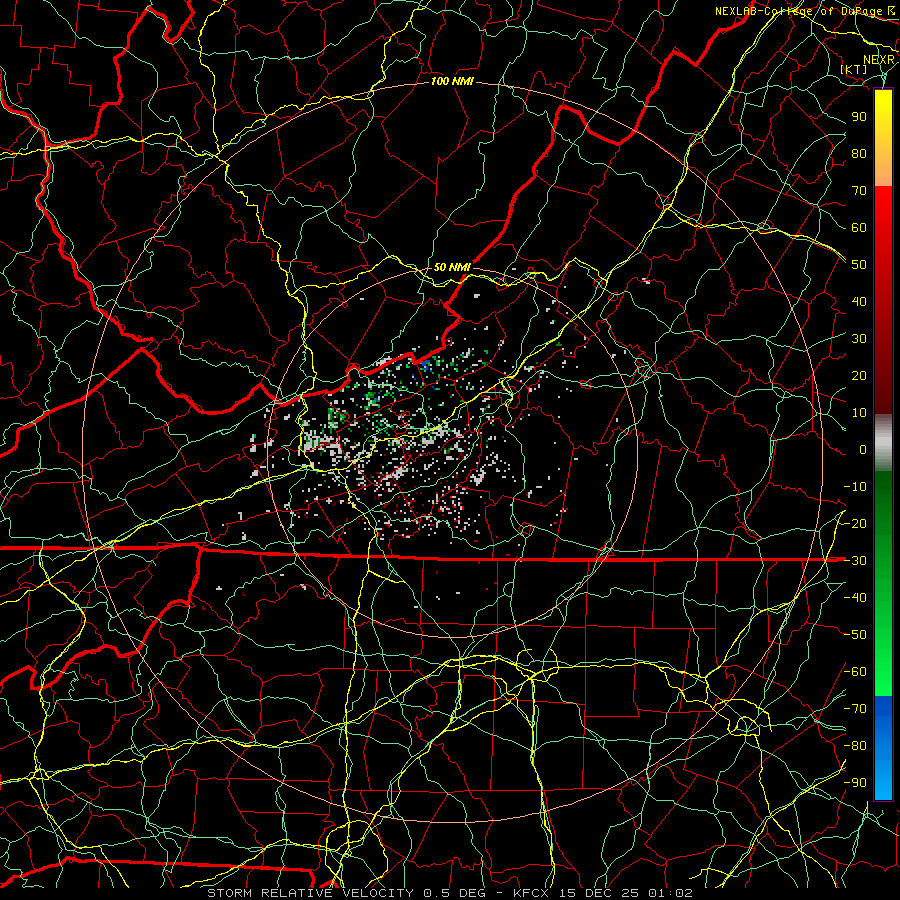
Task: Click the -10 value on velocity scale
Action: (855, 487)
